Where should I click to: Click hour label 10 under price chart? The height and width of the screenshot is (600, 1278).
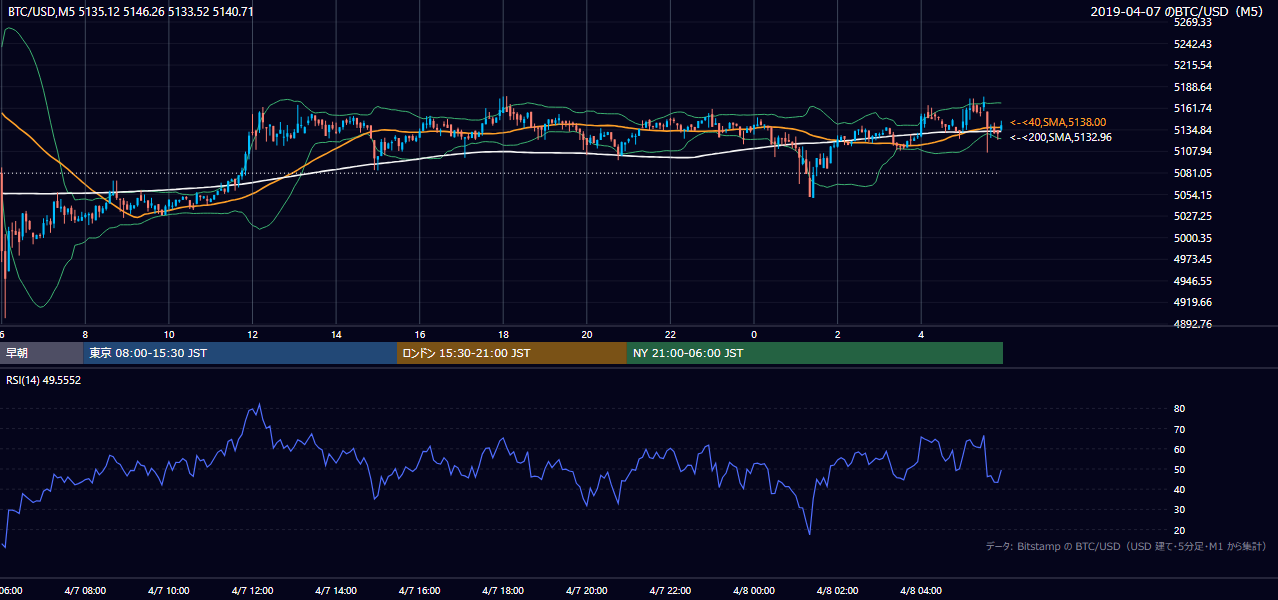[x=169, y=334]
